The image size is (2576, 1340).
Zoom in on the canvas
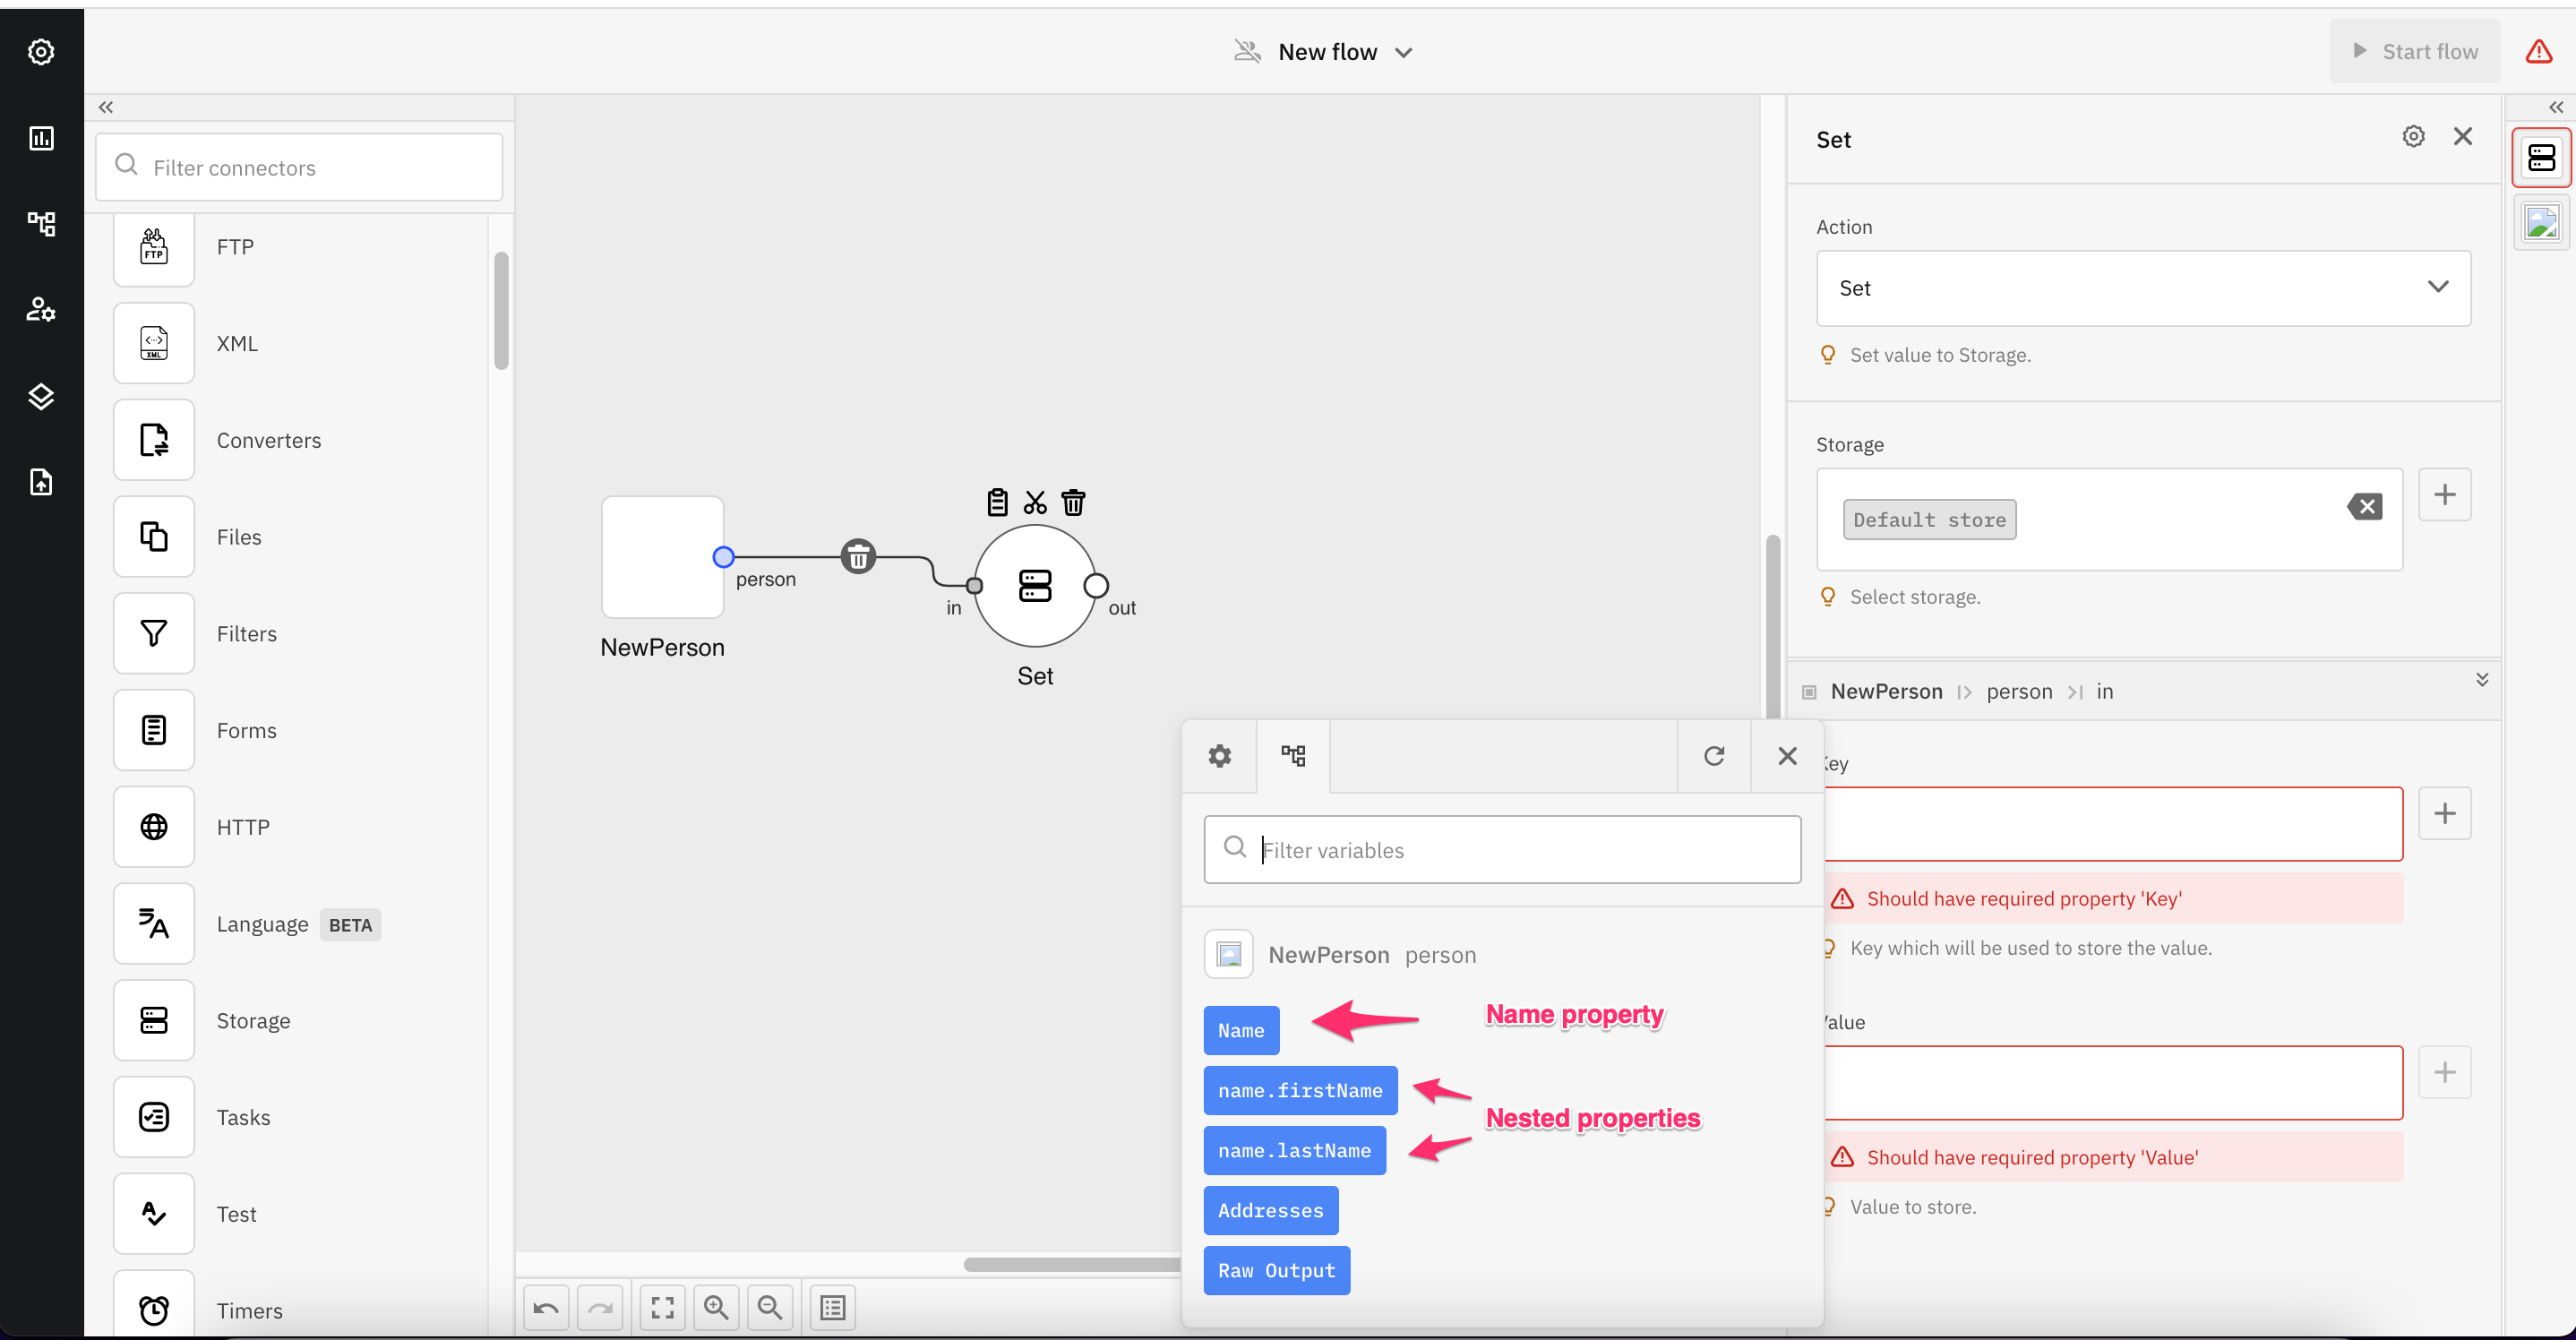click(x=716, y=1308)
